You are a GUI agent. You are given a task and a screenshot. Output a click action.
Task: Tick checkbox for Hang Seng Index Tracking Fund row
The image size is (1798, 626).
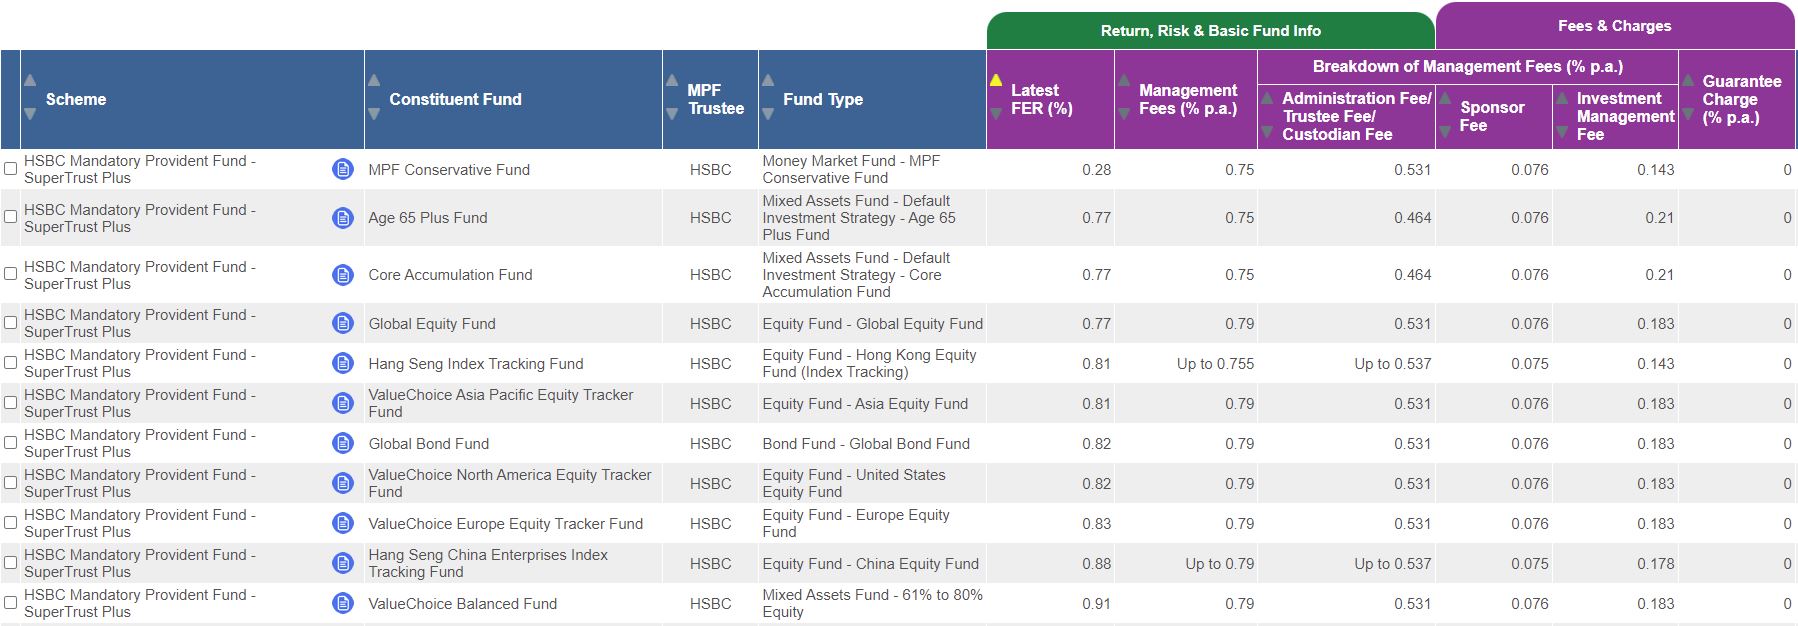pyautogui.click(x=10, y=363)
